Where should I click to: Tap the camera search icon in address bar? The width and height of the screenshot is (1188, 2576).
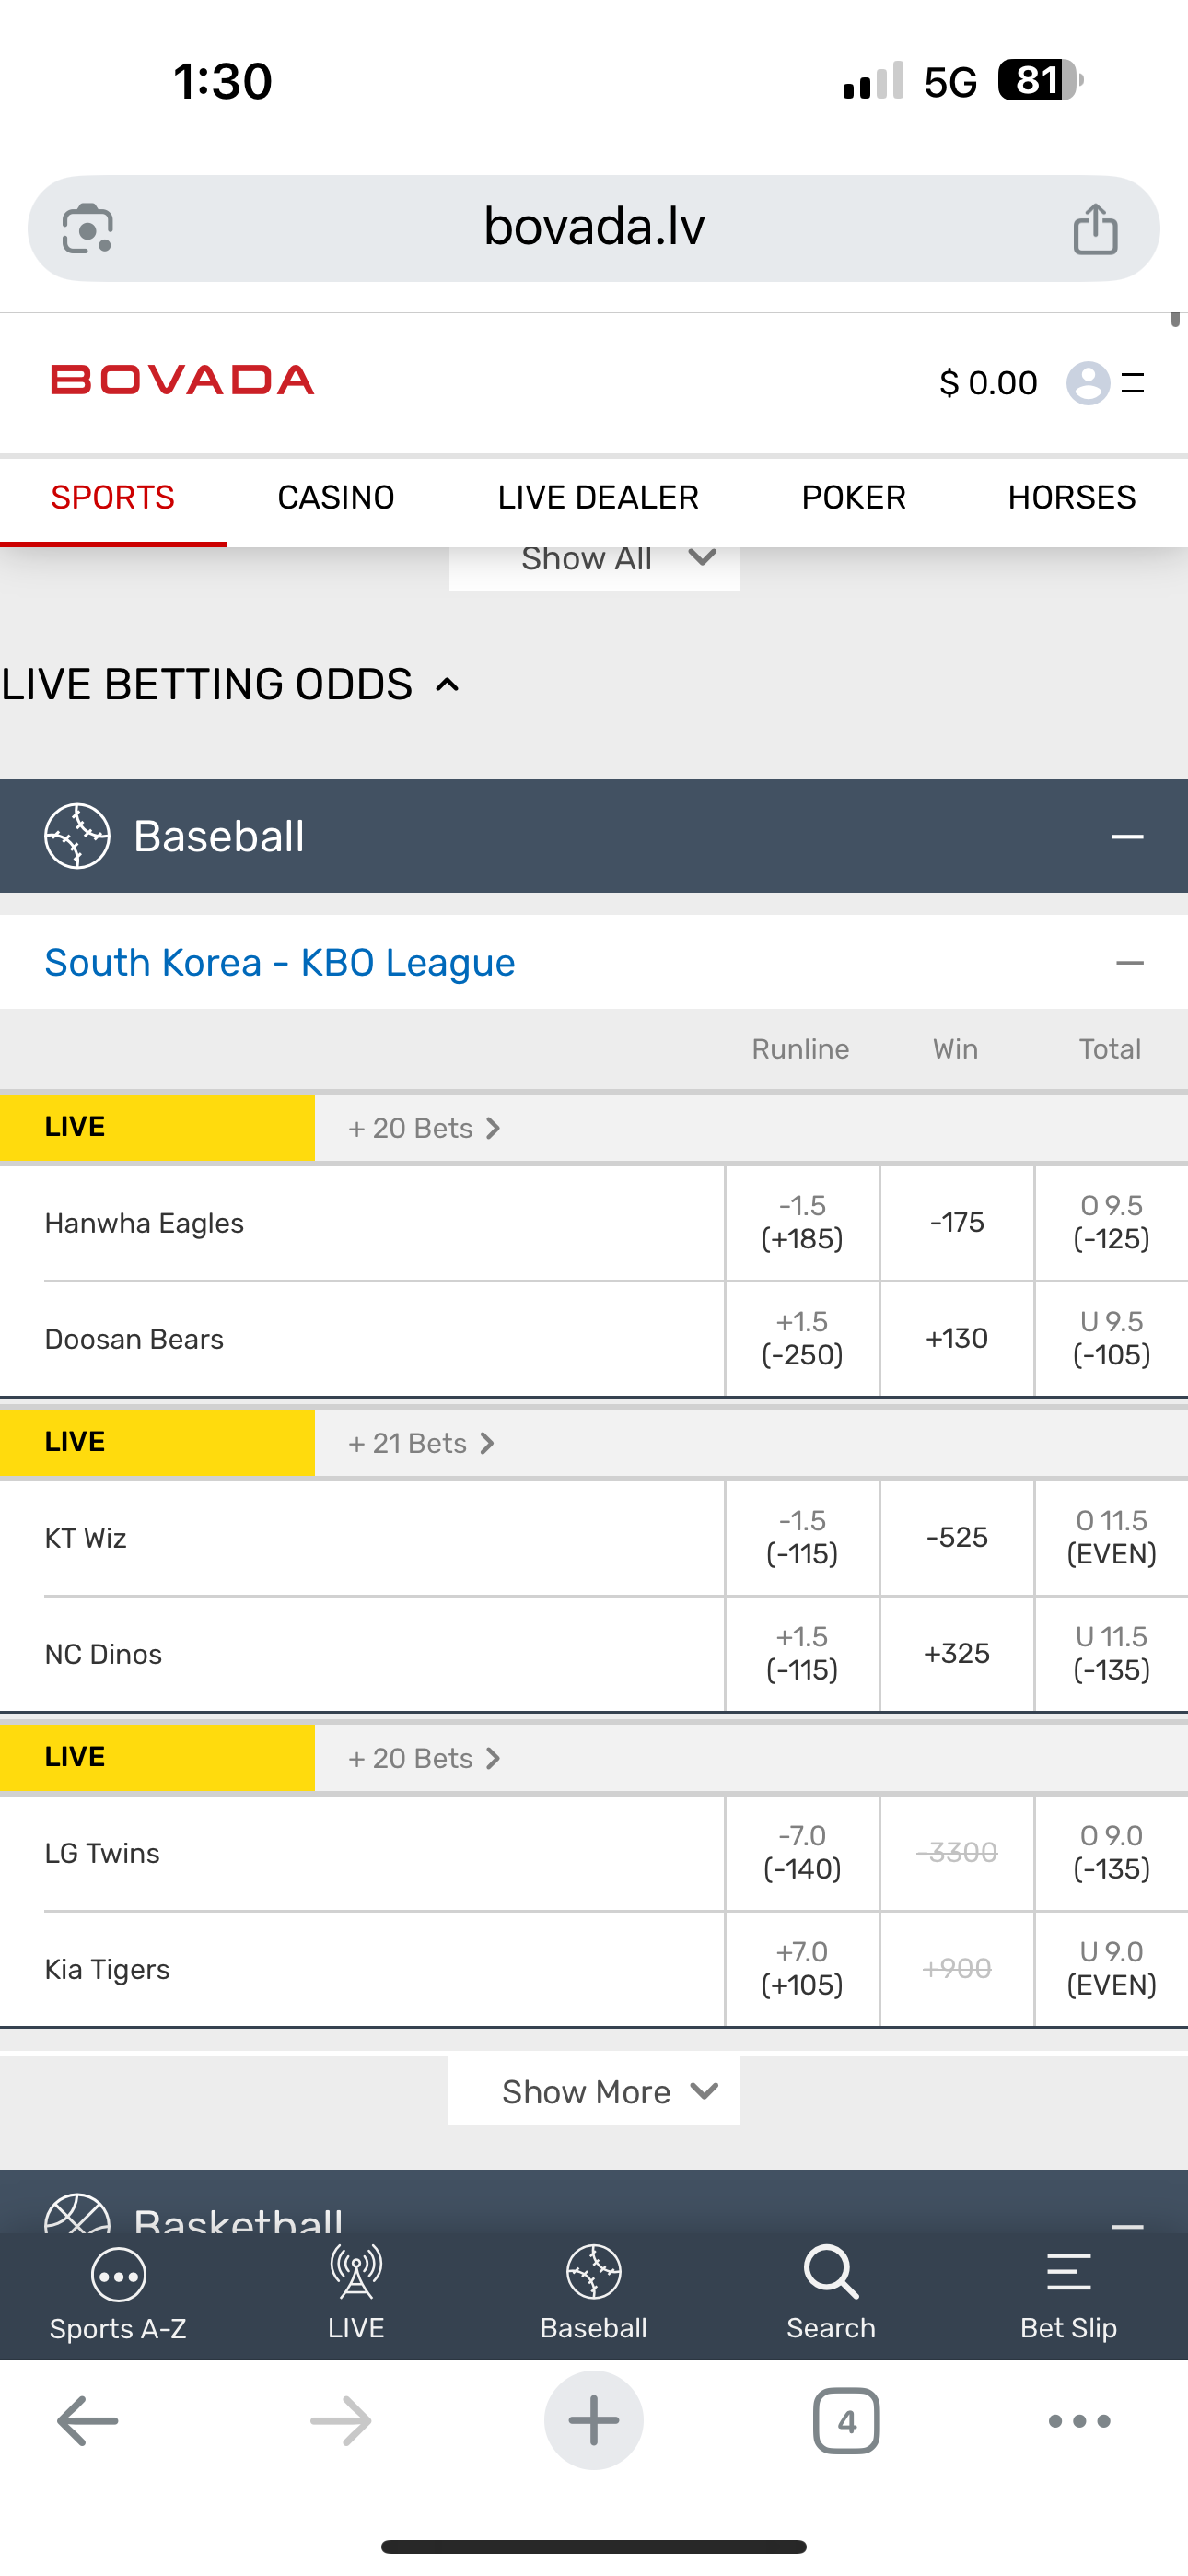point(88,229)
